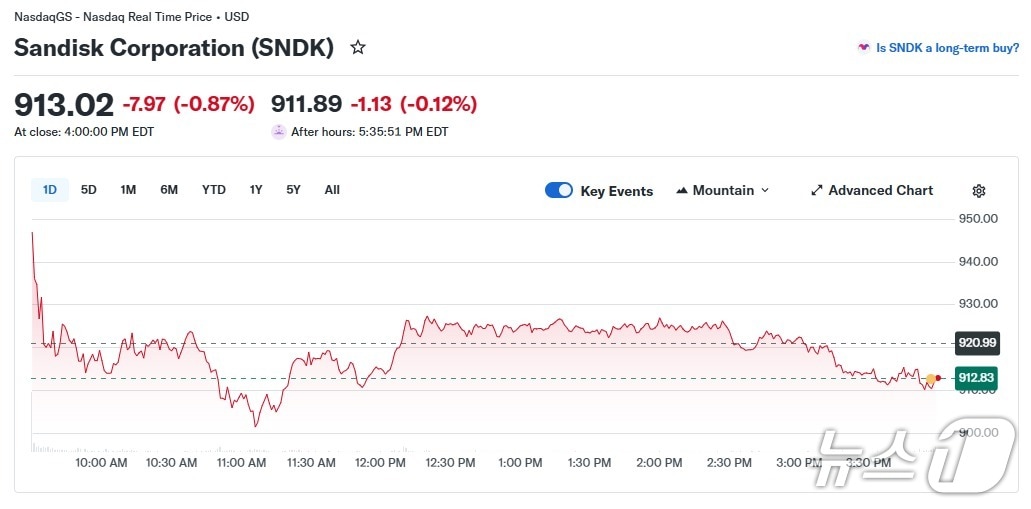The image size is (1031, 509).
Task: Click the Mountain chart type icon
Action: [682, 190]
